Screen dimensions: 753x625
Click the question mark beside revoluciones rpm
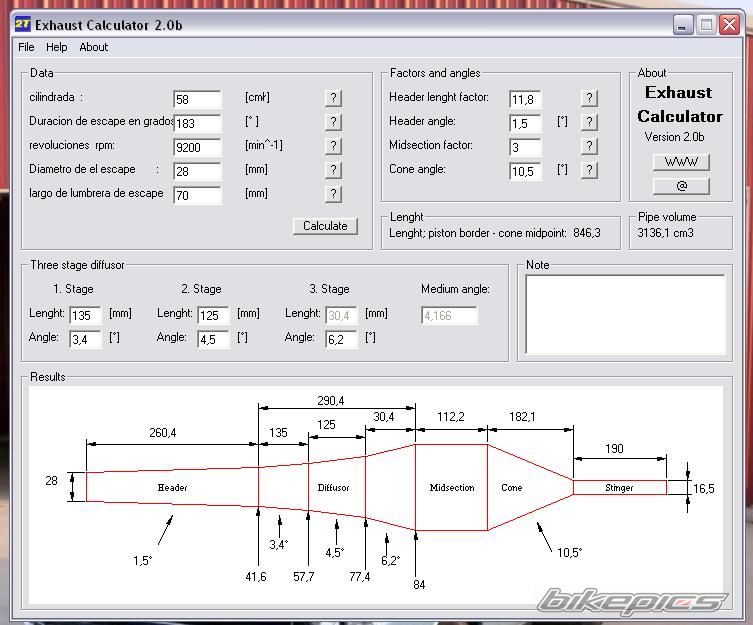point(333,146)
